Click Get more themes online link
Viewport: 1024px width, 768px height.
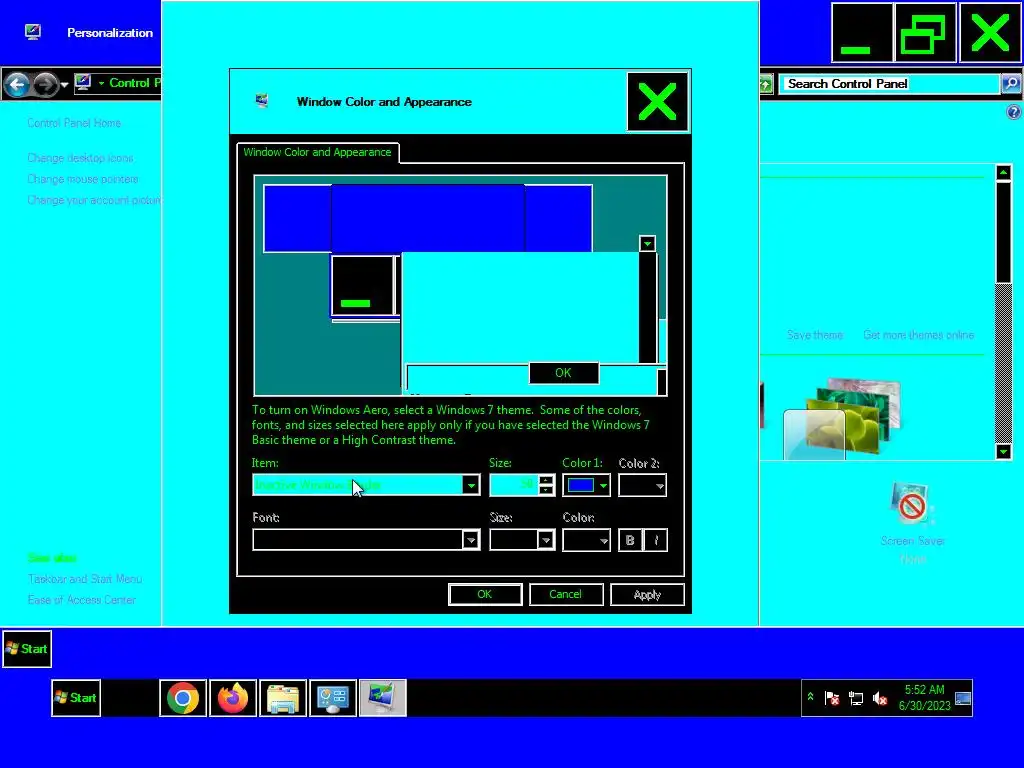(918, 335)
